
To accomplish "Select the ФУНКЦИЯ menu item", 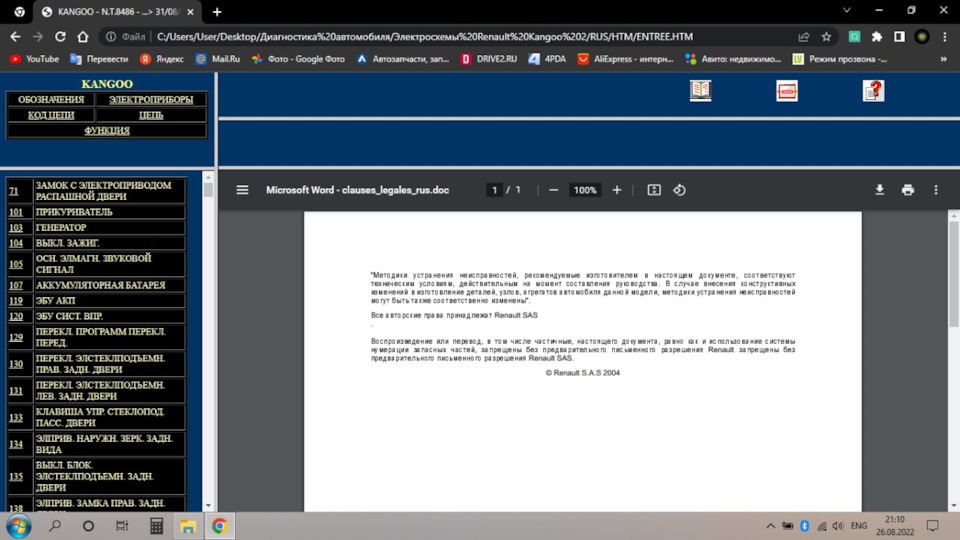I will pos(107,130).
